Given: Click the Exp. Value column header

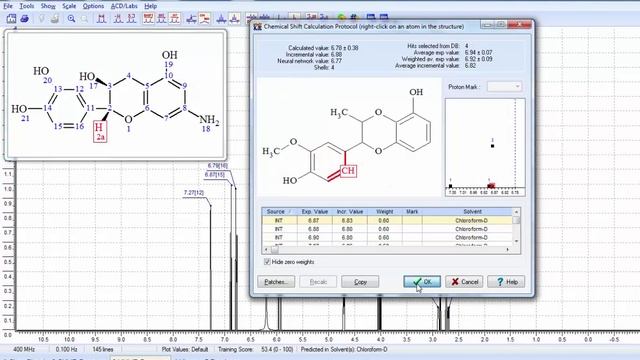Looking at the screenshot, I should (x=314, y=211).
